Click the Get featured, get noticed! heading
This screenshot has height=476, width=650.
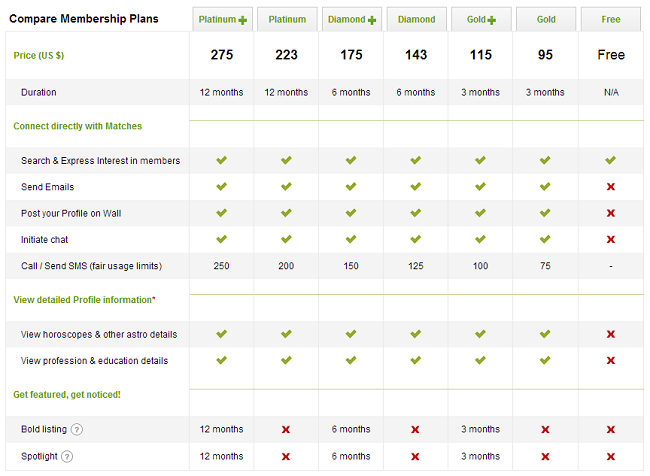pos(67,395)
